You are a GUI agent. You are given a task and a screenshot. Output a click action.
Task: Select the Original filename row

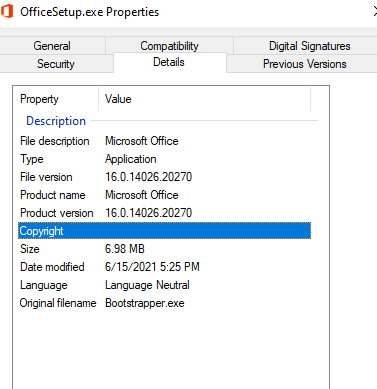tap(164, 303)
